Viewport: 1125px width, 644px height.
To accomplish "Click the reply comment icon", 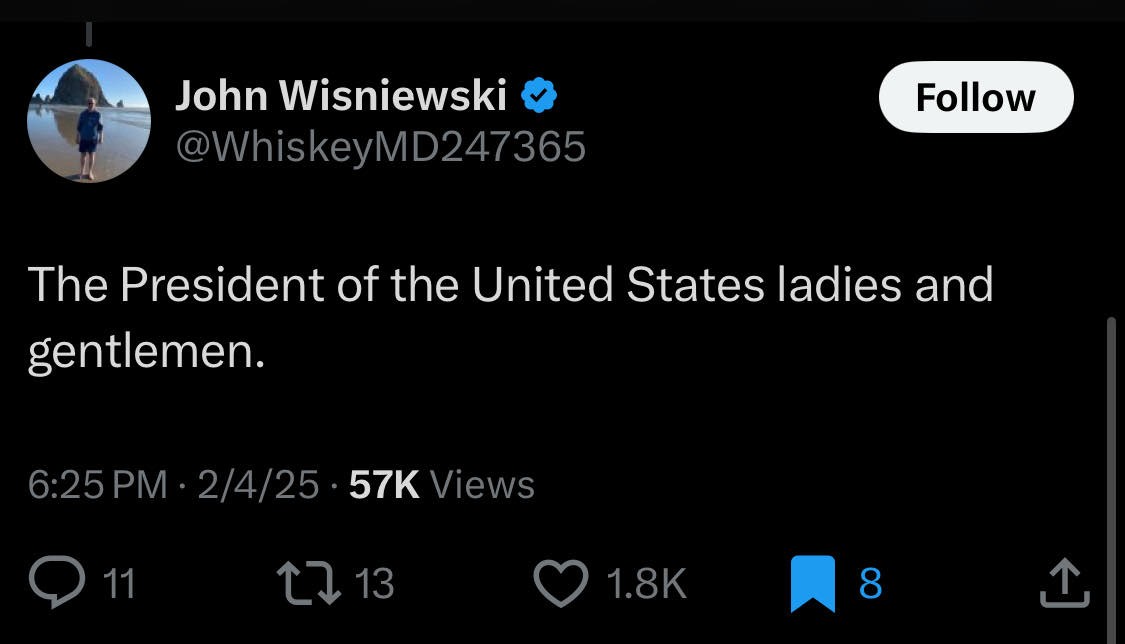I will (57, 581).
